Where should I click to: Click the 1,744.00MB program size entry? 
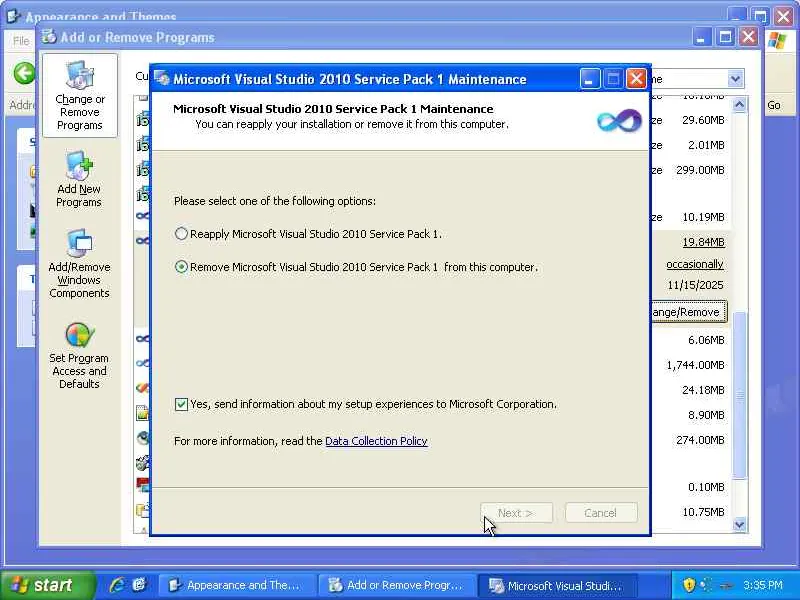coord(695,365)
